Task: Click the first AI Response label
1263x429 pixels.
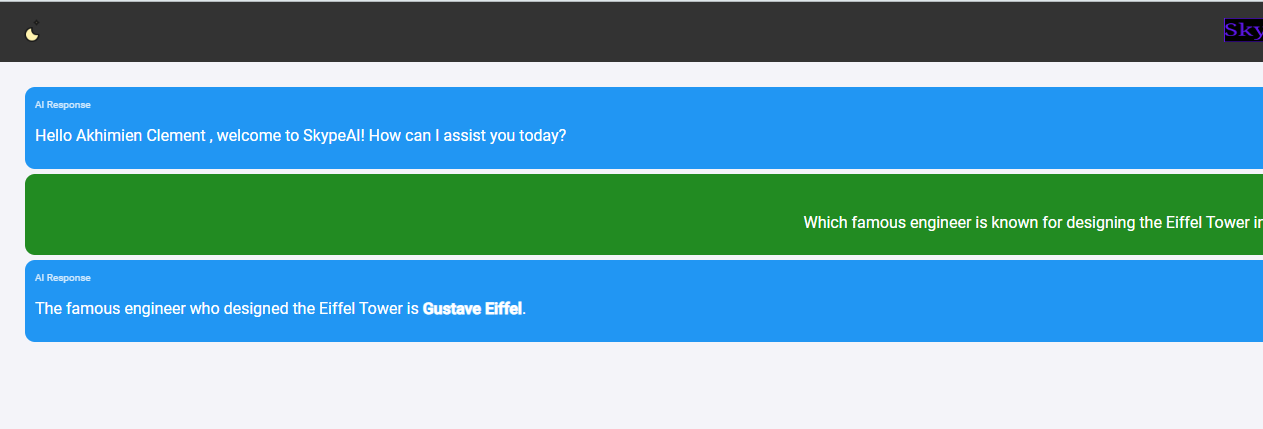Action: 63,104
